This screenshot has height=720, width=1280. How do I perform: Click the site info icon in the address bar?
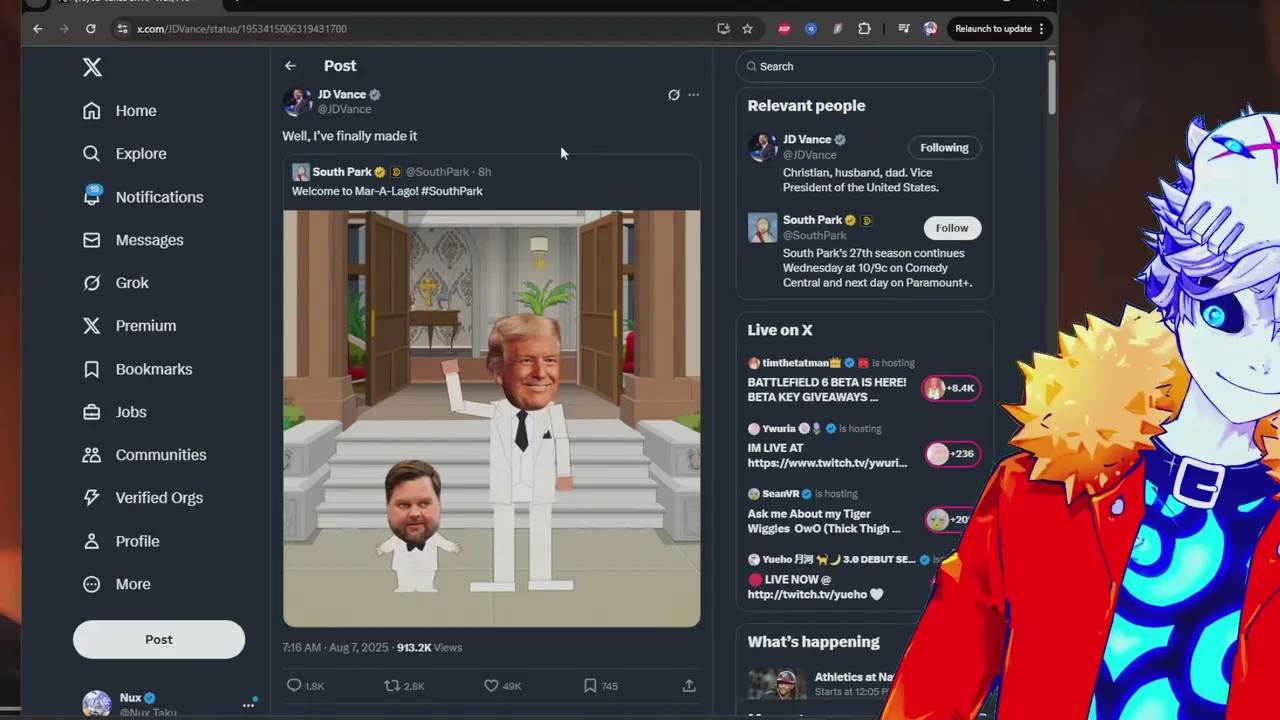click(122, 29)
